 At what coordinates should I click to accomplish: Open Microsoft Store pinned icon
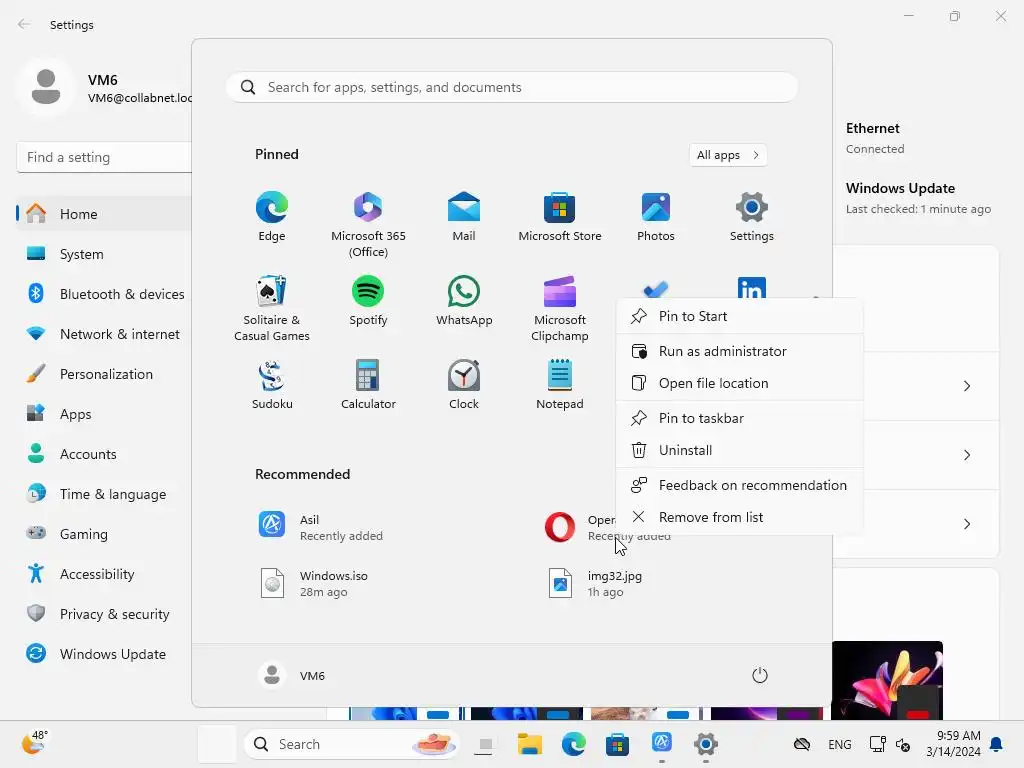tap(560, 217)
